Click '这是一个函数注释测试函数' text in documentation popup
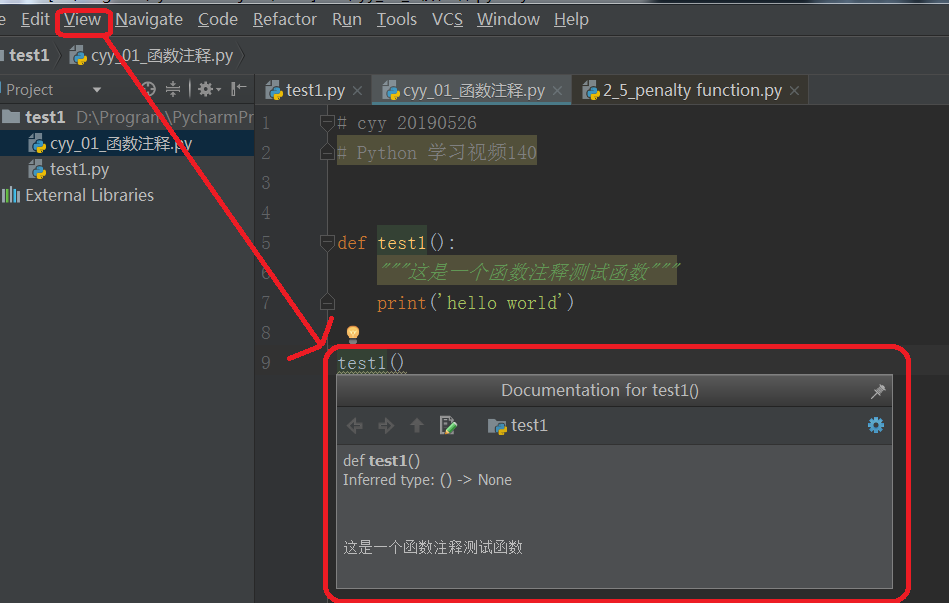The height and width of the screenshot is (603, 949). pos(433,547)
